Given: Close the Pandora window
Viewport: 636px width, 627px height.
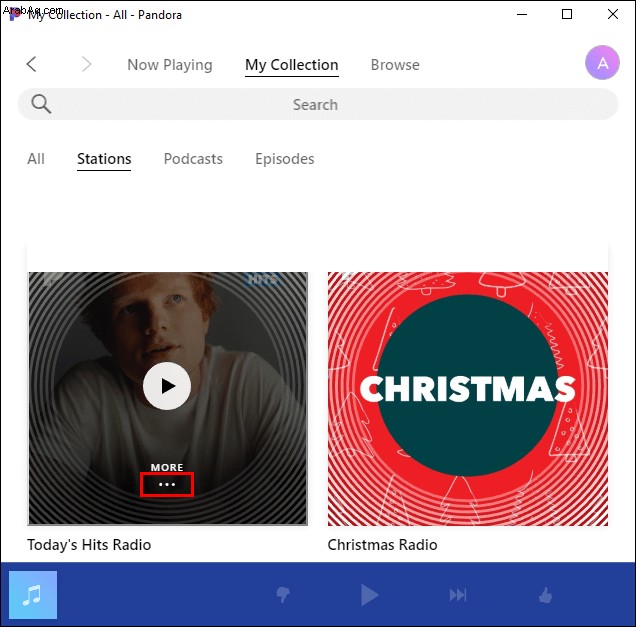Looking at the screenshot, I should (613, 14).
